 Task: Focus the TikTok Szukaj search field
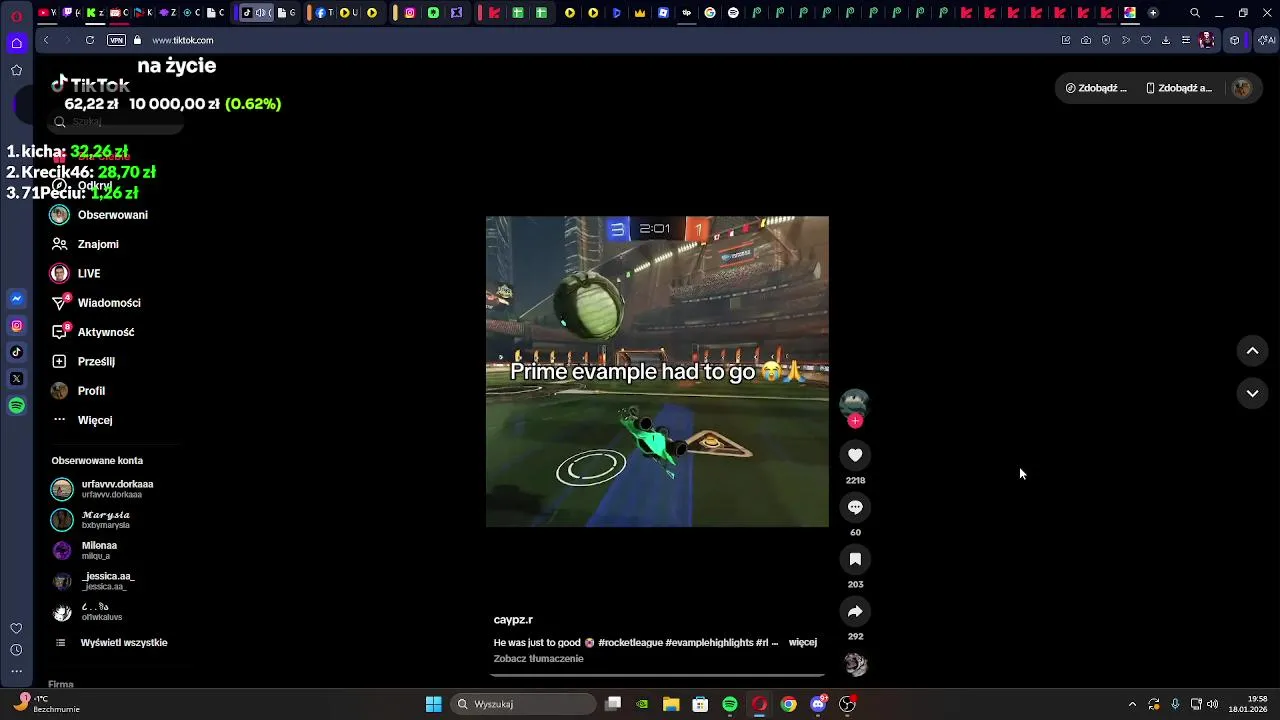[115, 122]
